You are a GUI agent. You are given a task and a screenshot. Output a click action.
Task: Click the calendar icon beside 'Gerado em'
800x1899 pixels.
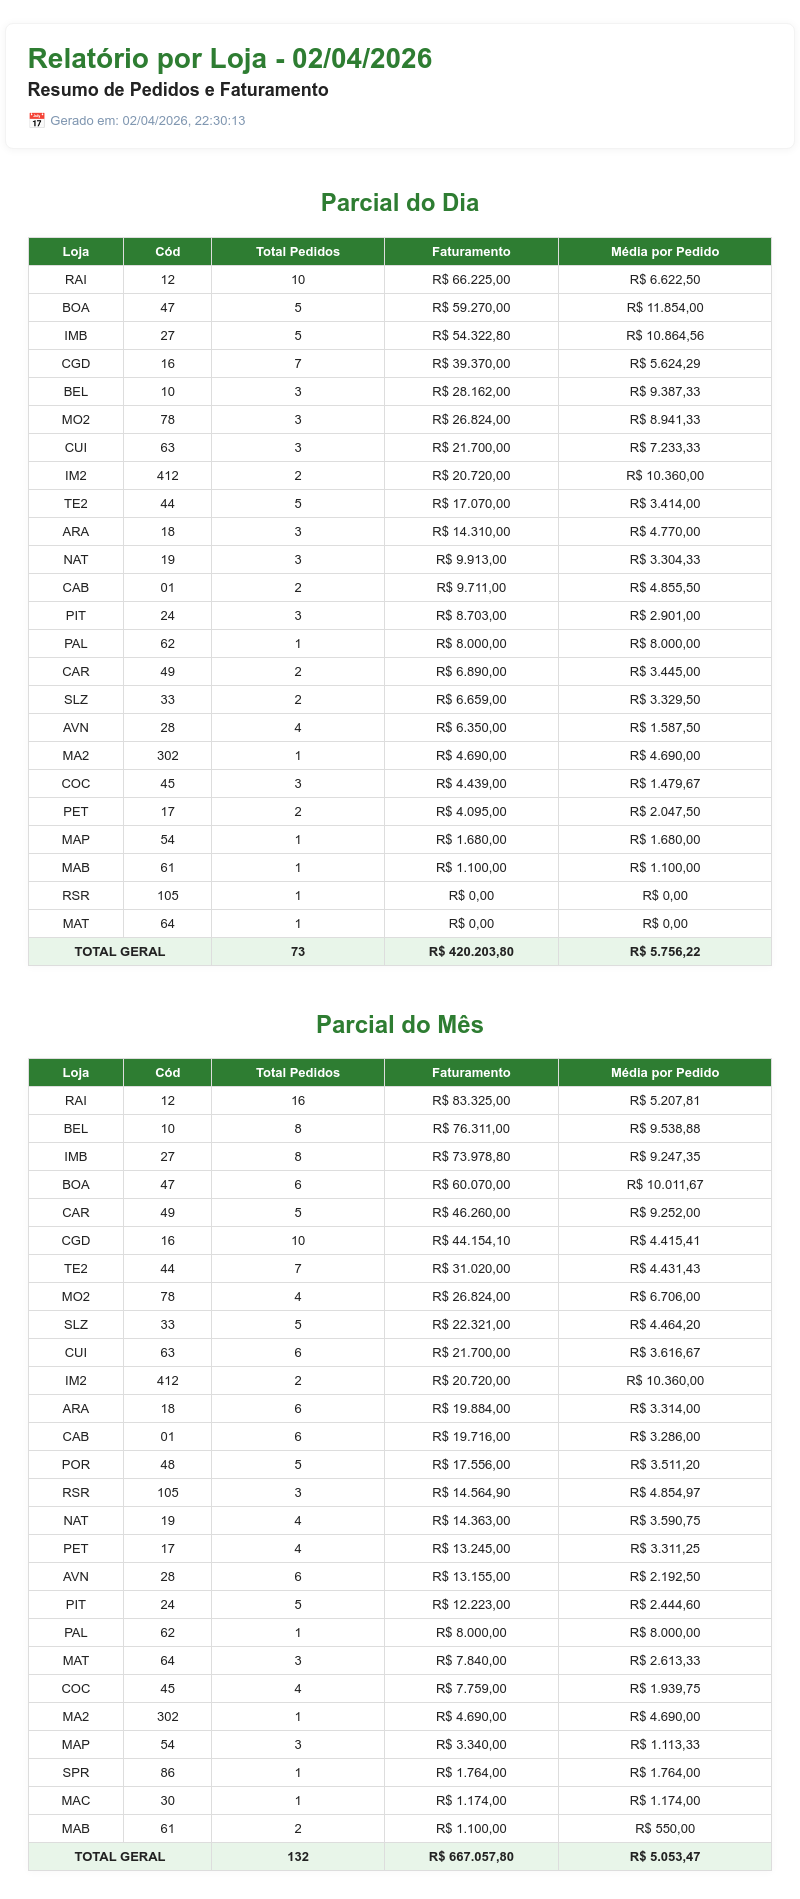click(37, 121)
